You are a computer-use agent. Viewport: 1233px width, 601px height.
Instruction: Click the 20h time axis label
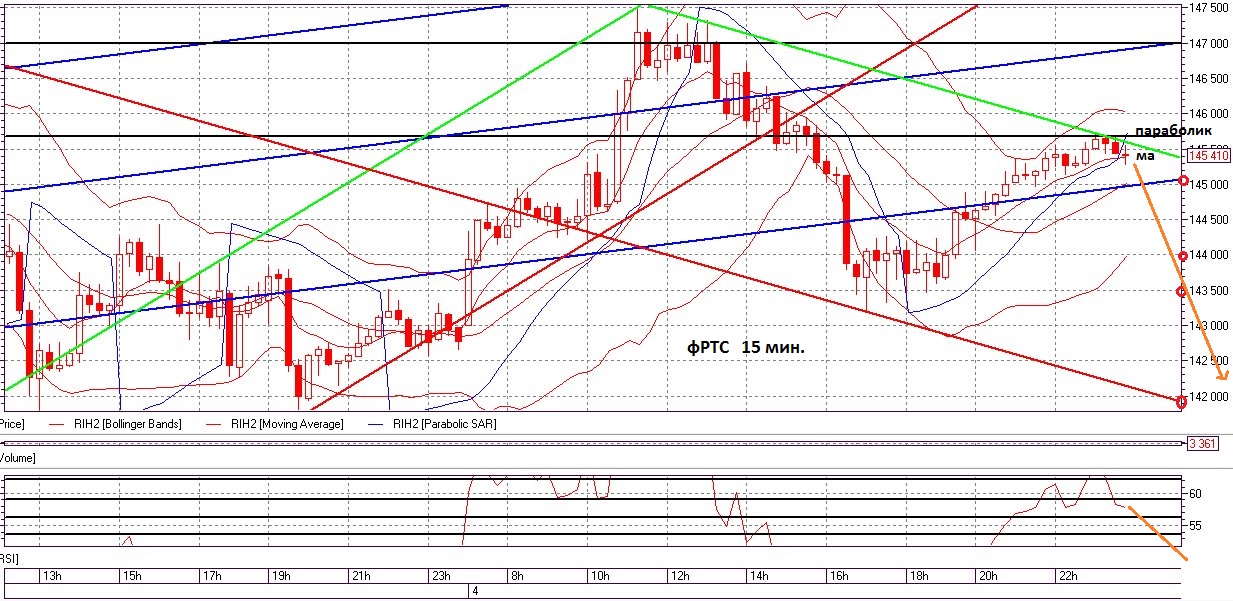pos(987,576)
